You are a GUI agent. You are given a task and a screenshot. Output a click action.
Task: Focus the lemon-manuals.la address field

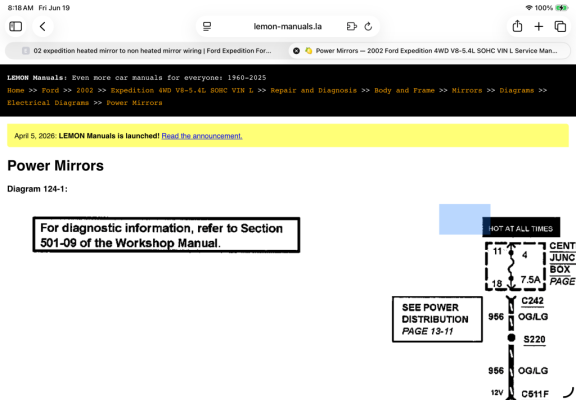pos(288,26)
